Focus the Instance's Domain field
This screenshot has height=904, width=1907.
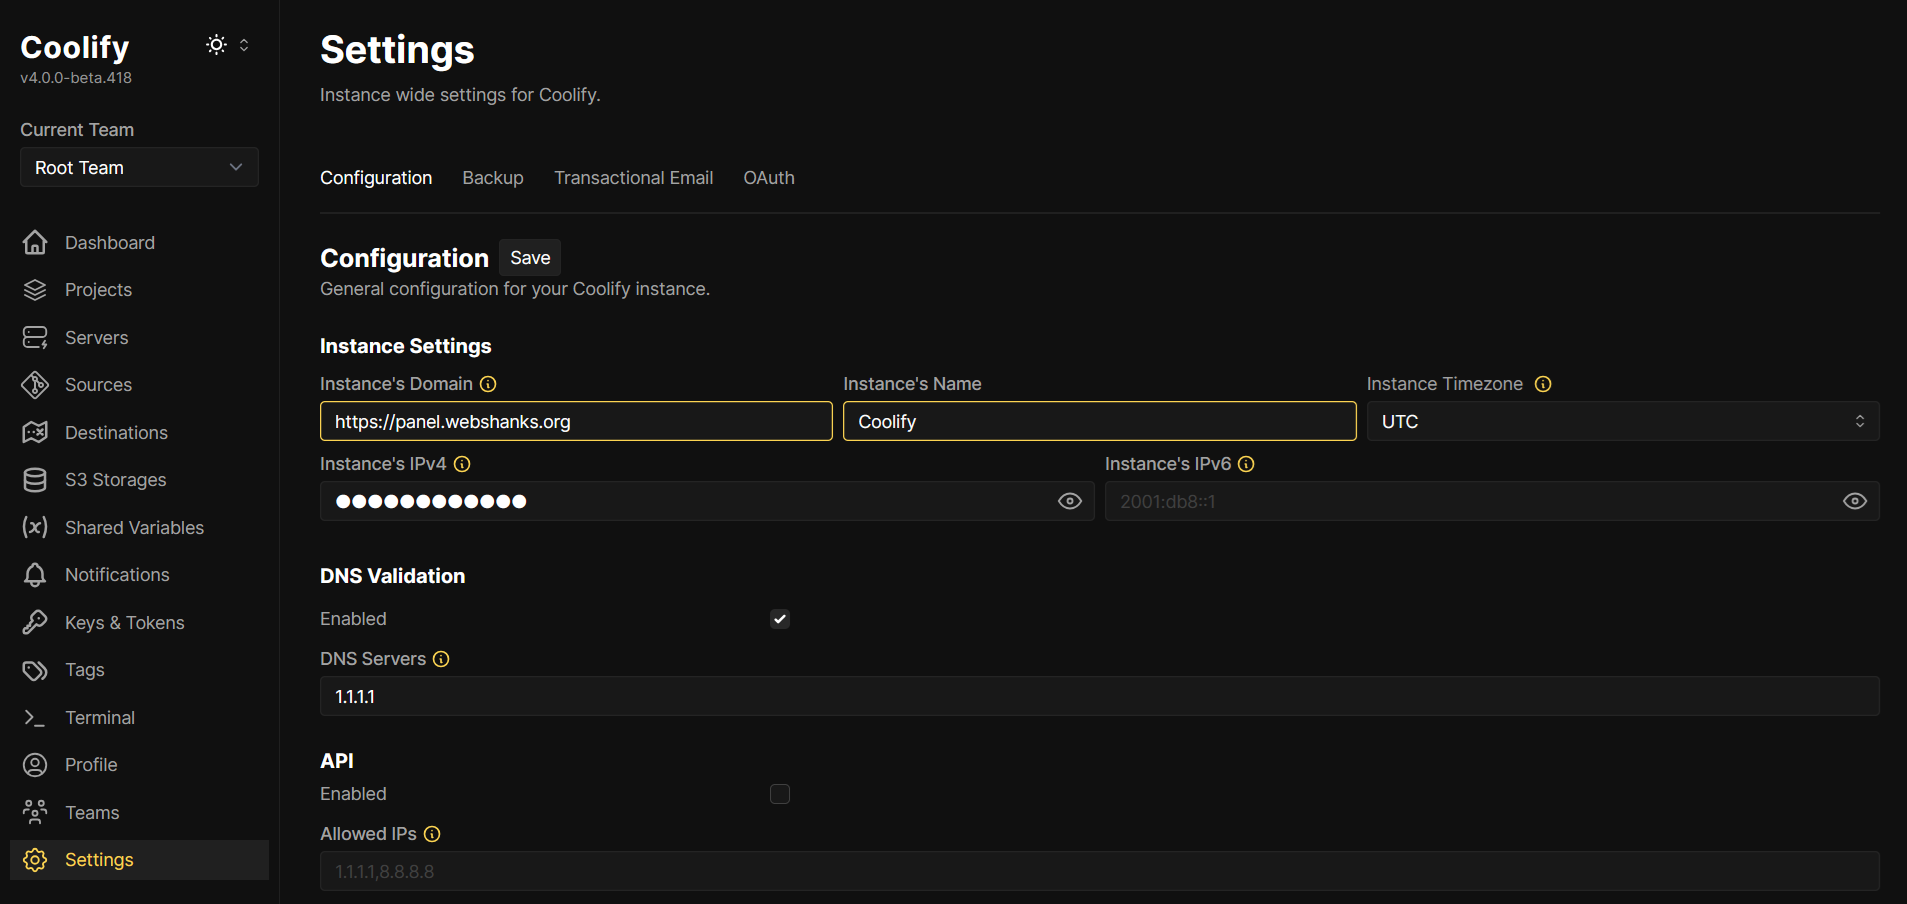576,421
